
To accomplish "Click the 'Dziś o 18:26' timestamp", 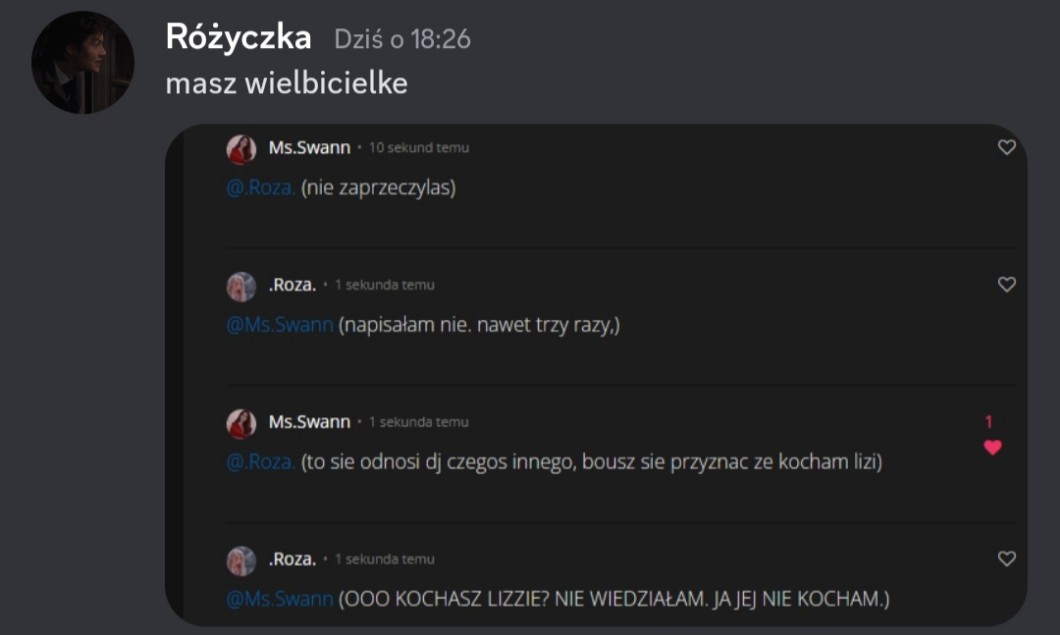I will click(x=402, y=39).
